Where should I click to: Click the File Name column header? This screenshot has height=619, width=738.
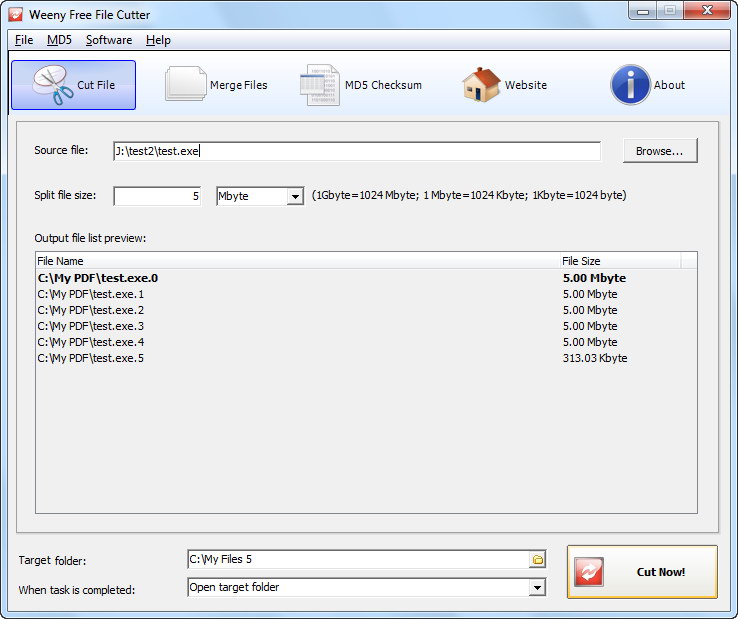297,261
